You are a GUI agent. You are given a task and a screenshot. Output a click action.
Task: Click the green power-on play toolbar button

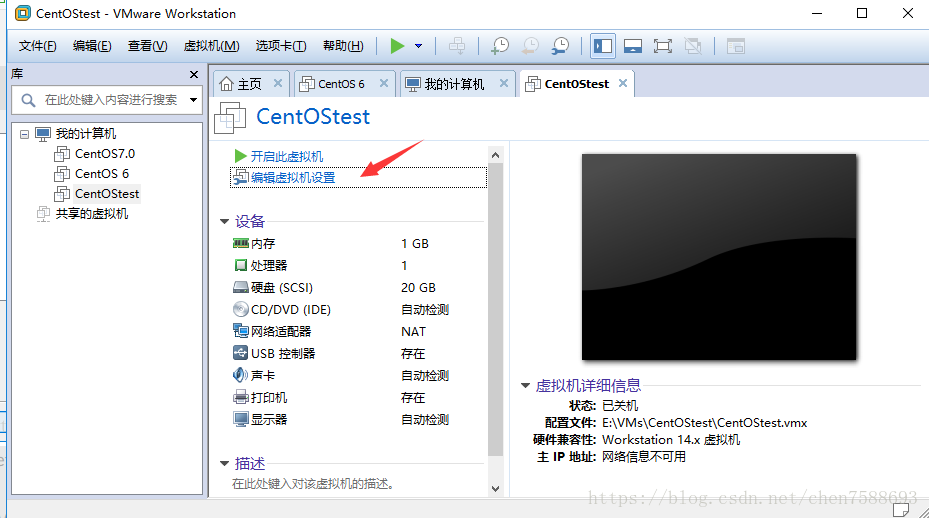(397, 46)
